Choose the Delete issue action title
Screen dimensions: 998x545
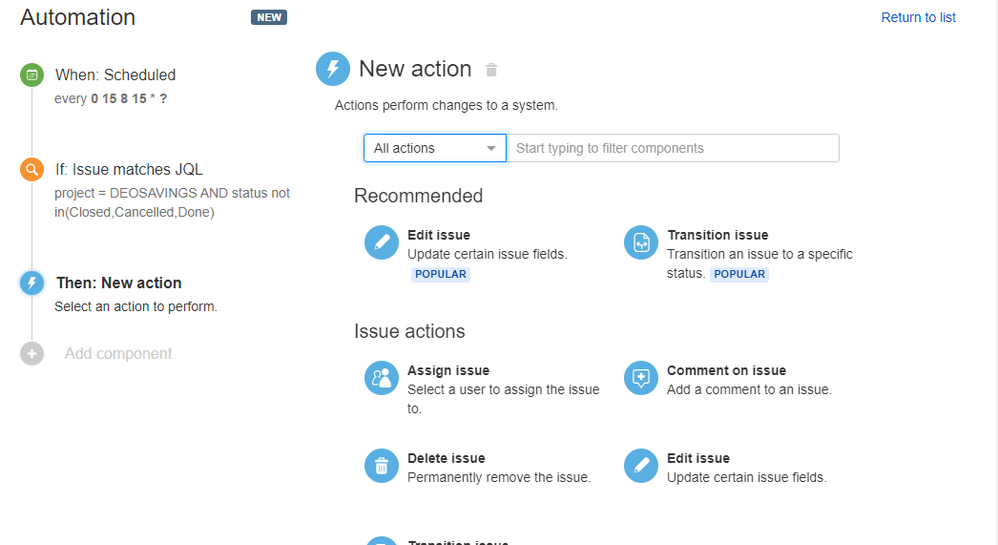tap(446, 458)
